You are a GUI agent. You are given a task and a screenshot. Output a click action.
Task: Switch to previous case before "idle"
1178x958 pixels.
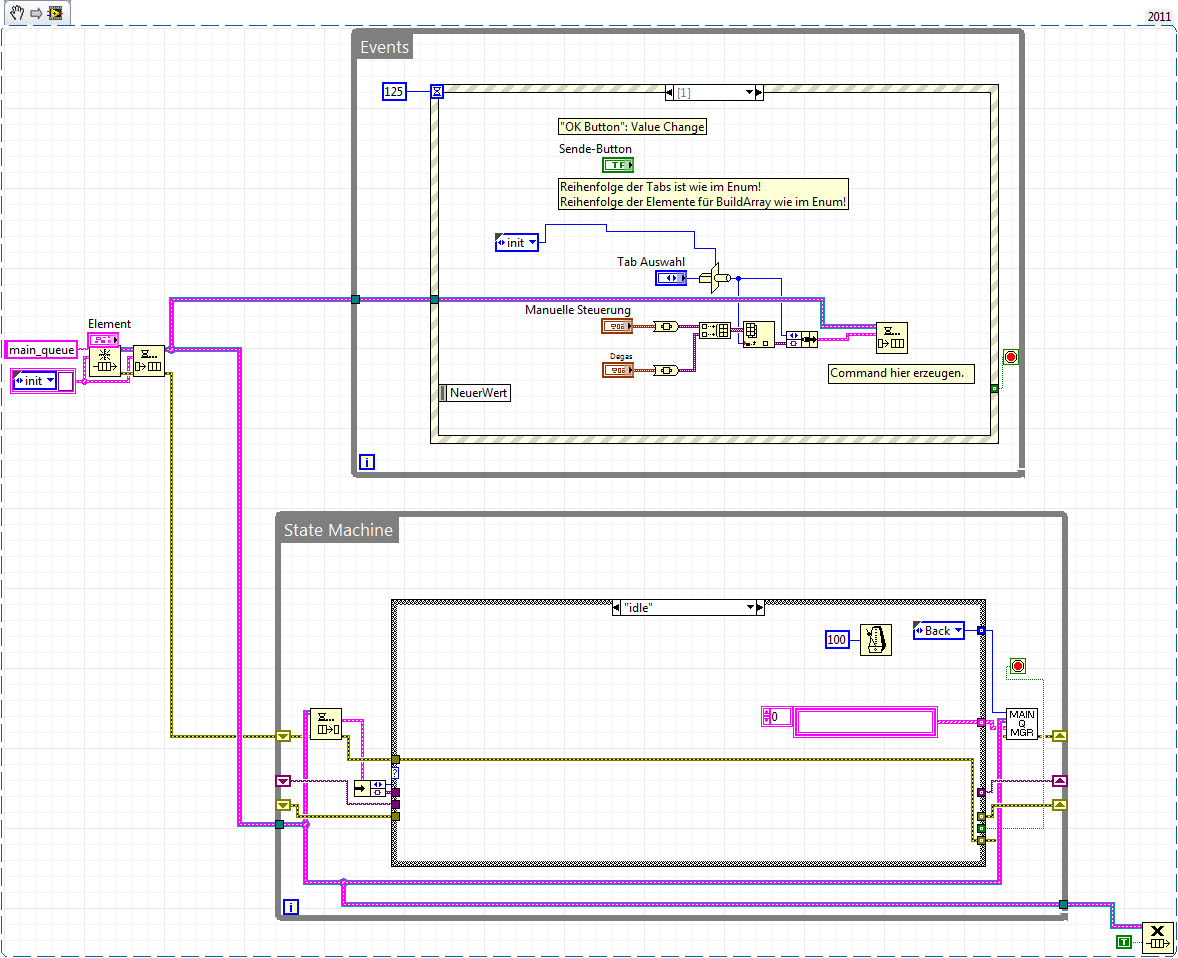pyautogui.click(x=617, y=607)
